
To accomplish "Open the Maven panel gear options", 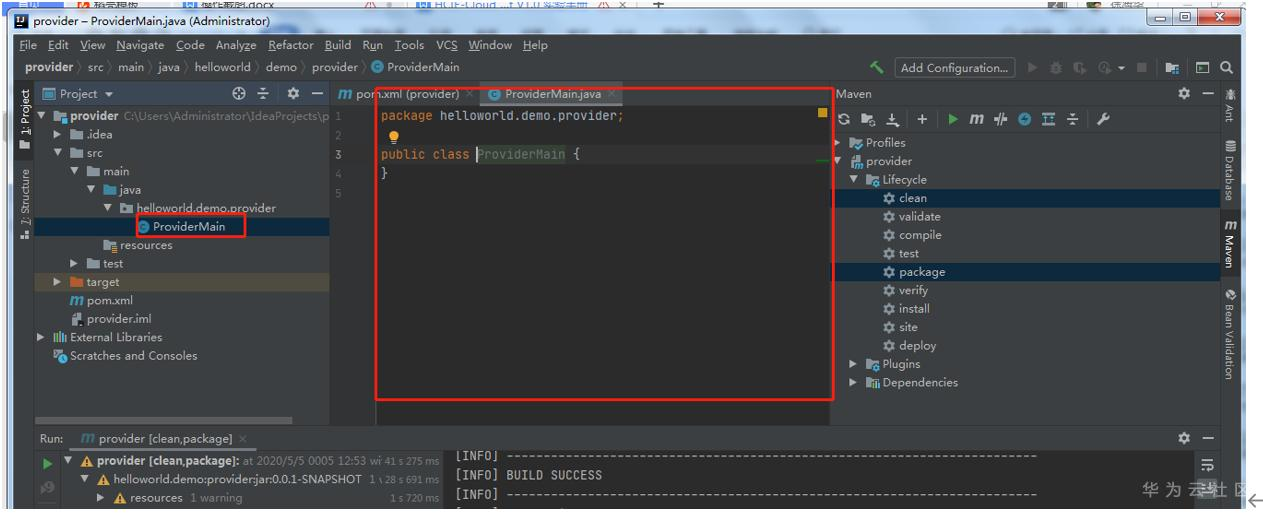I will click(x=1184, y=93).
